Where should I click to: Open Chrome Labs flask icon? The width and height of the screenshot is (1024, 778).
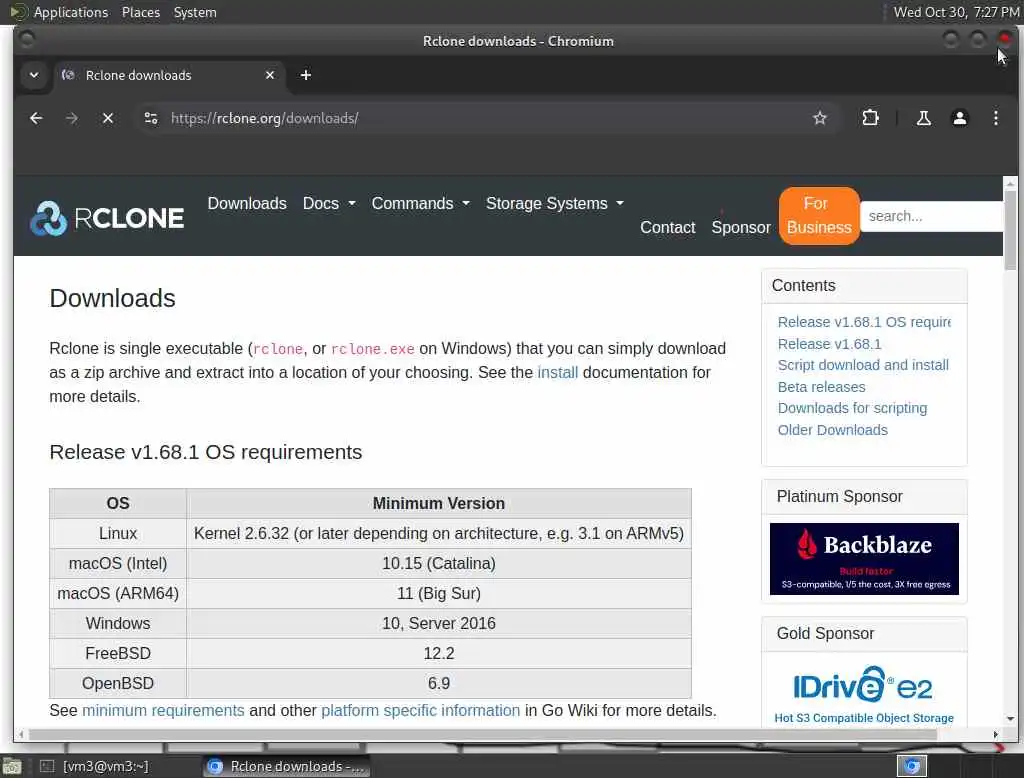pos(923,118)
